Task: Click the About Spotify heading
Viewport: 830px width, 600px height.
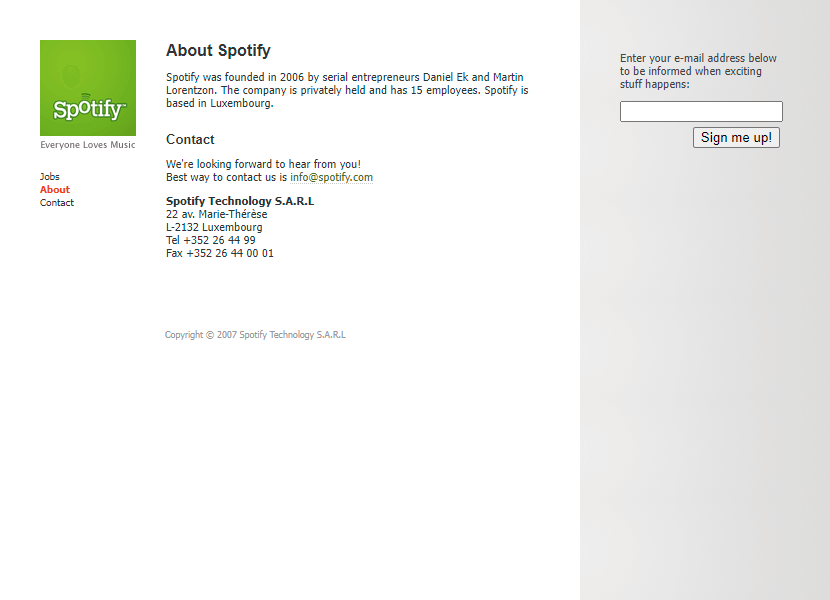Action: point(218,50)
